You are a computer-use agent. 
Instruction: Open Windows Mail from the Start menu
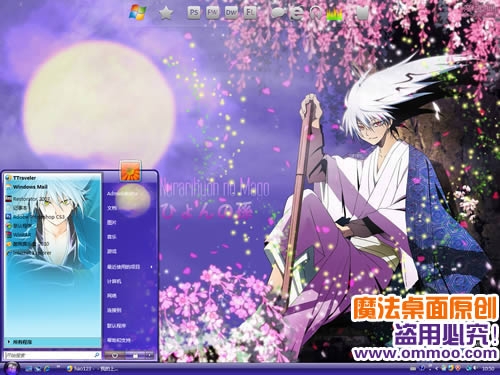coord(30,187)
